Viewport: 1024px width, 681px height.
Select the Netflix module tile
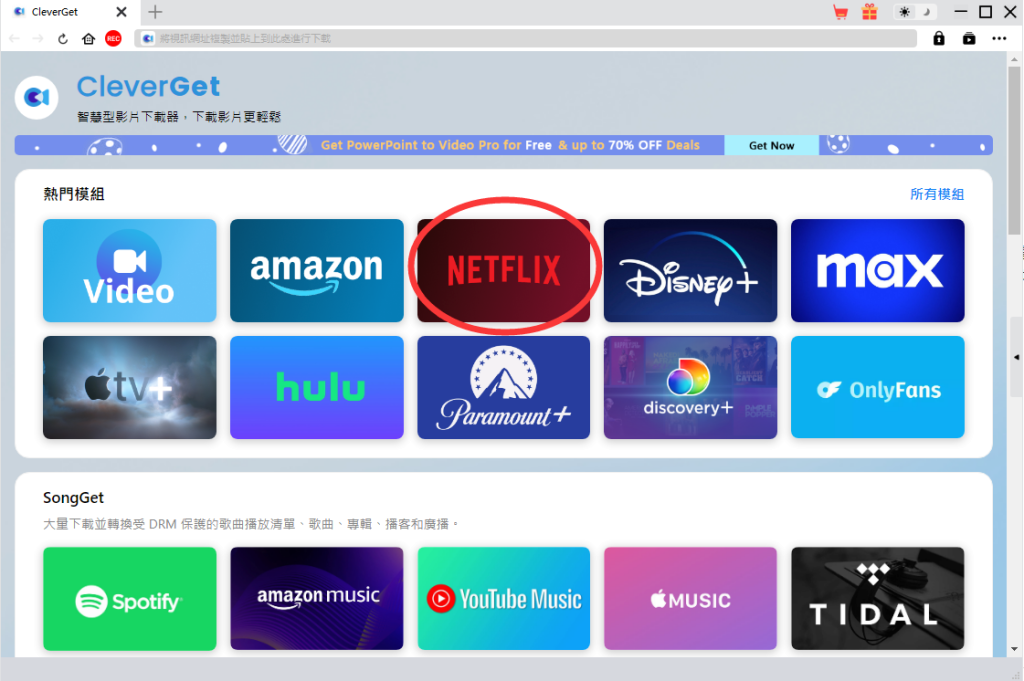point(503,269)
